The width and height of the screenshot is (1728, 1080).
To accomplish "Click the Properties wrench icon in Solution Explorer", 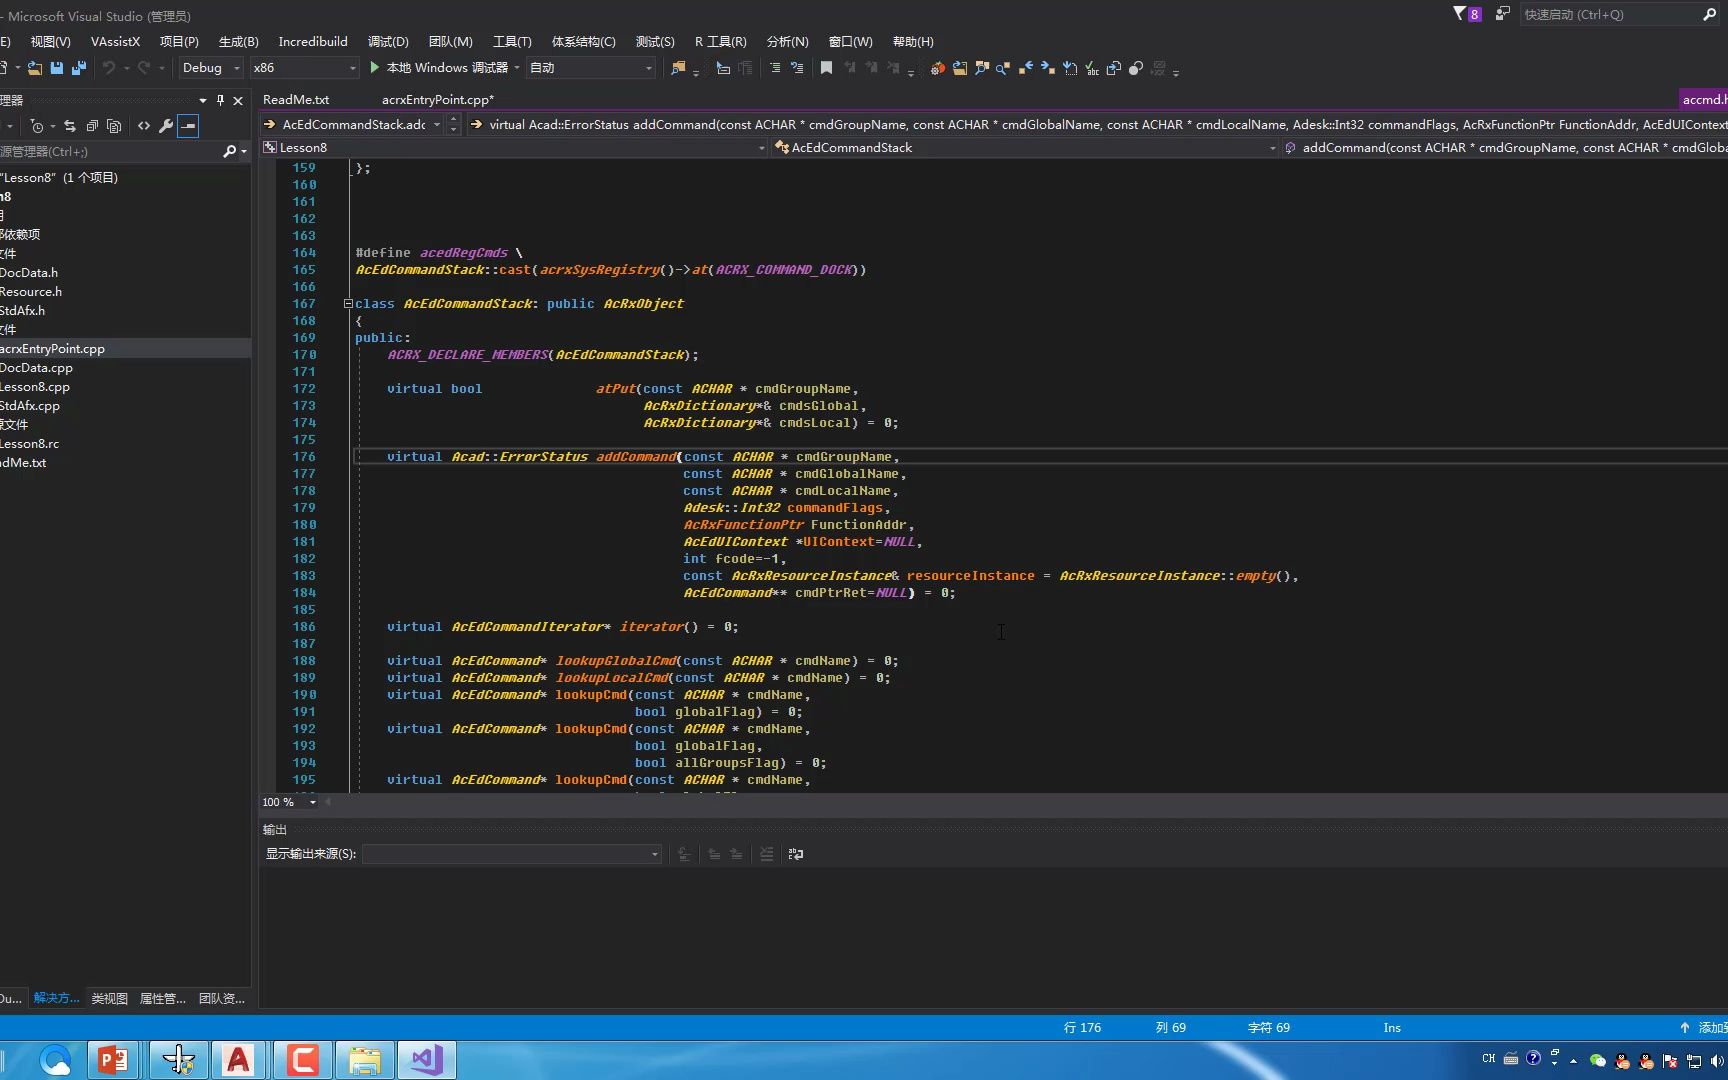I will (x=166, y=126).
